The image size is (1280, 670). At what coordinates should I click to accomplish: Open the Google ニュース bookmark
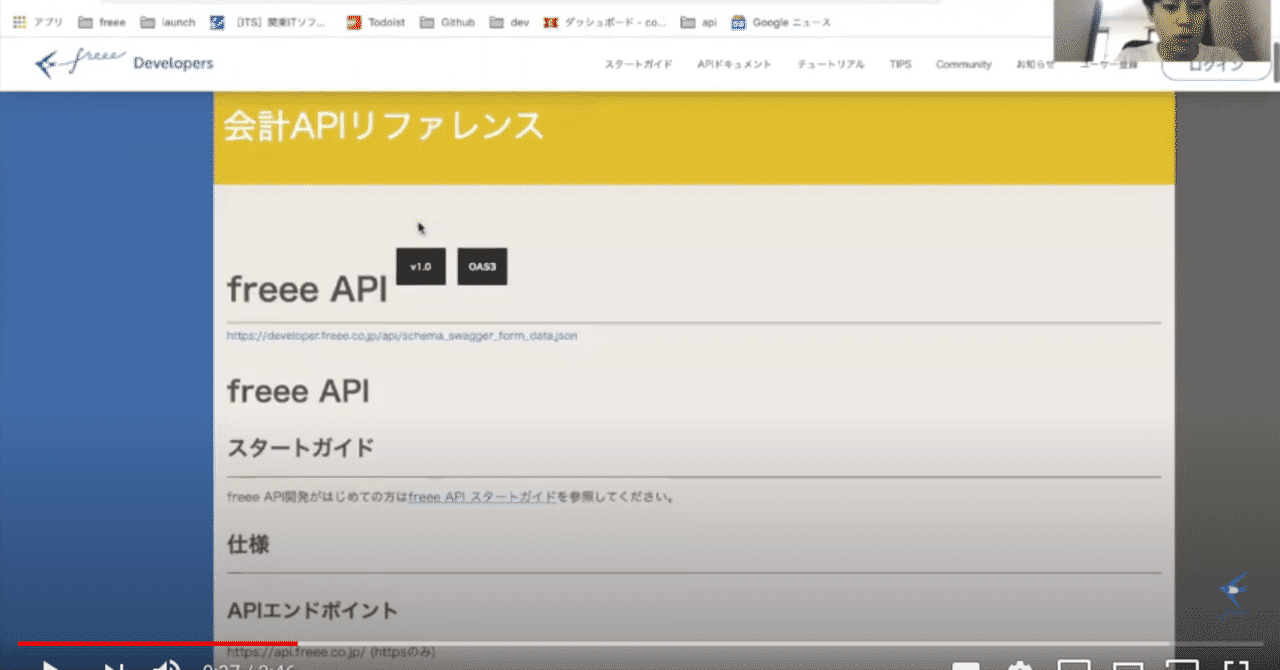pos(781,22)
